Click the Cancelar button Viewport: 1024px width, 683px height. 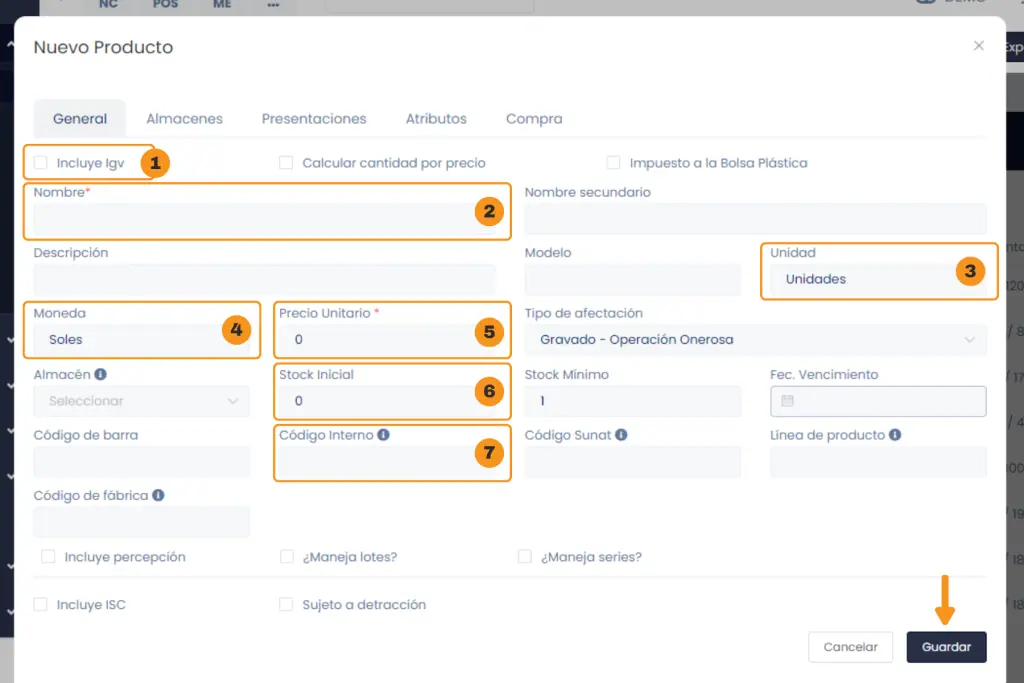850,647
